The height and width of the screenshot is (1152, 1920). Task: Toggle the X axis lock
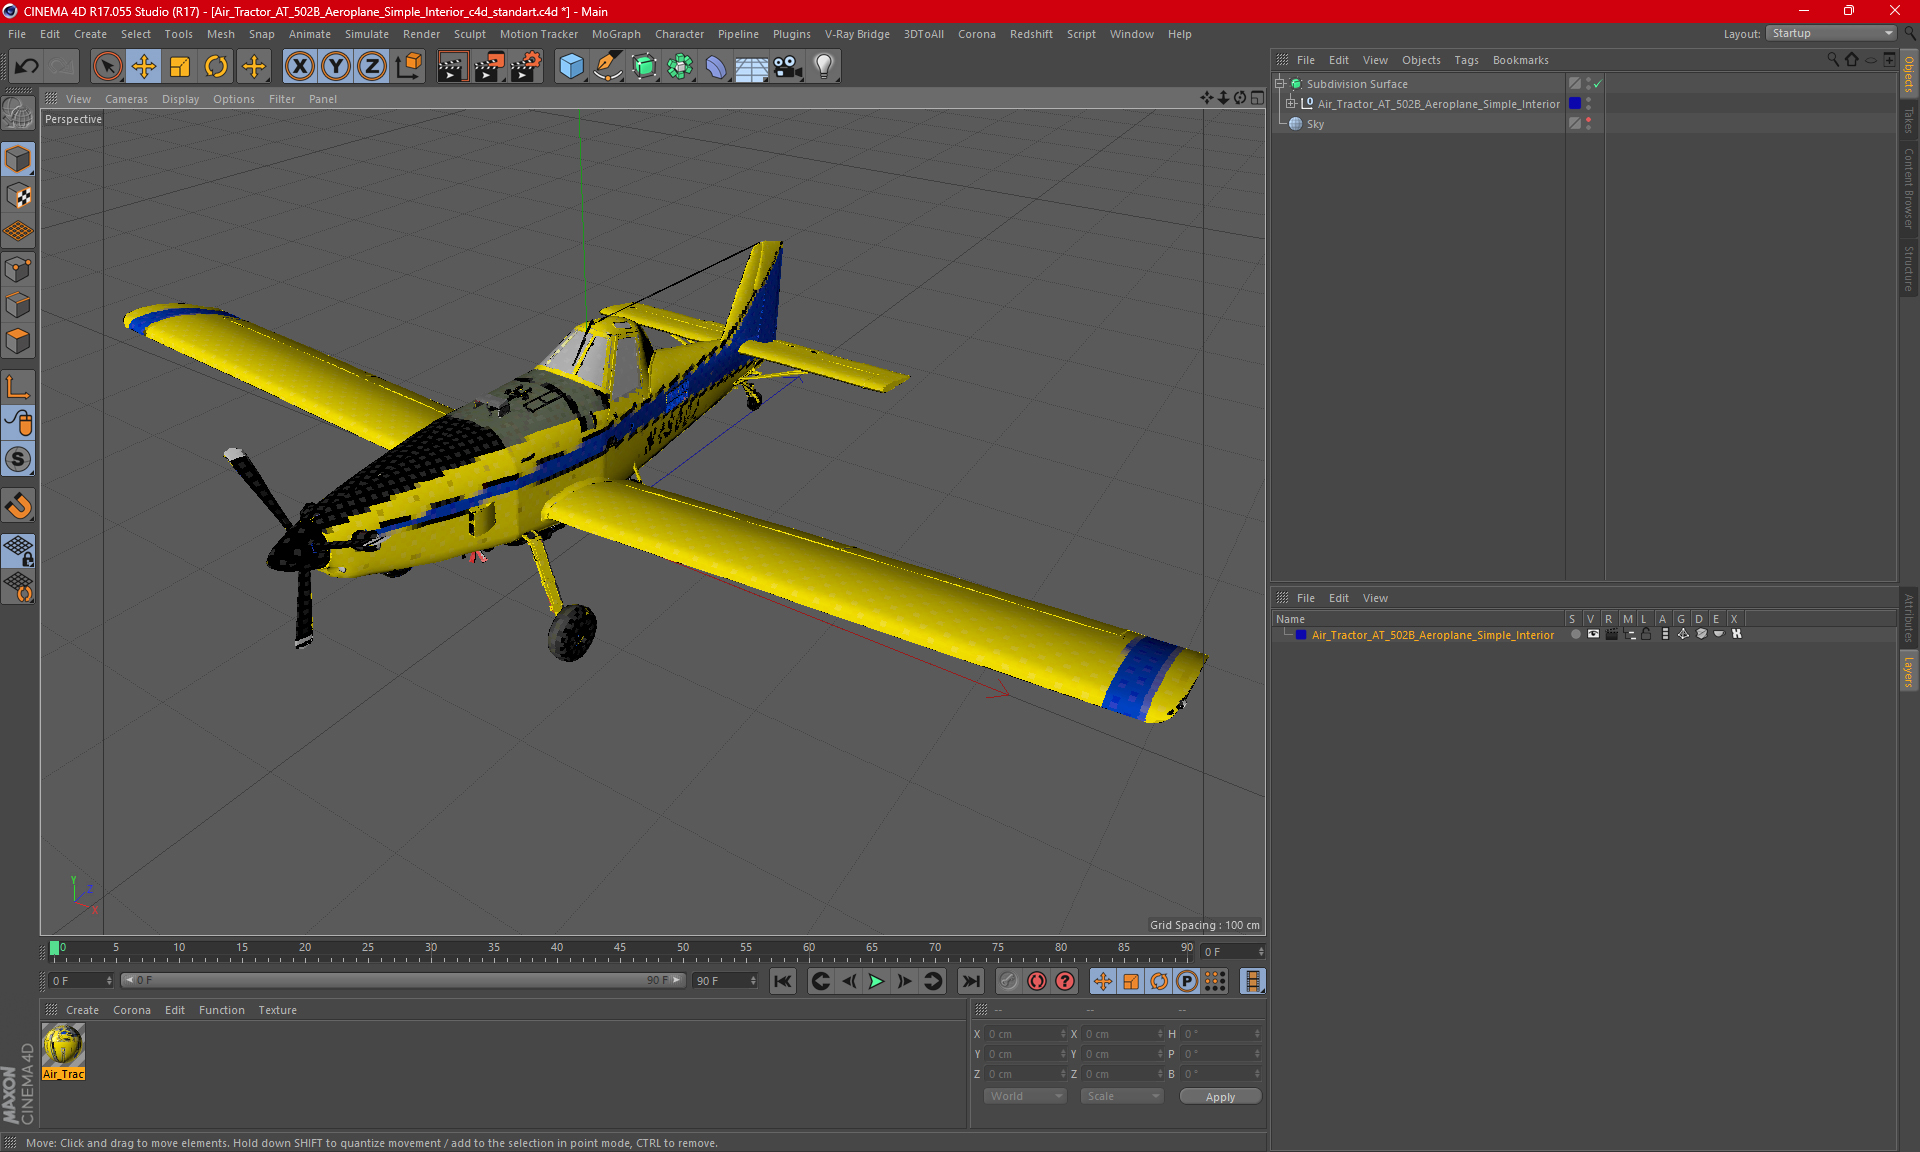[x=299, y=67]
